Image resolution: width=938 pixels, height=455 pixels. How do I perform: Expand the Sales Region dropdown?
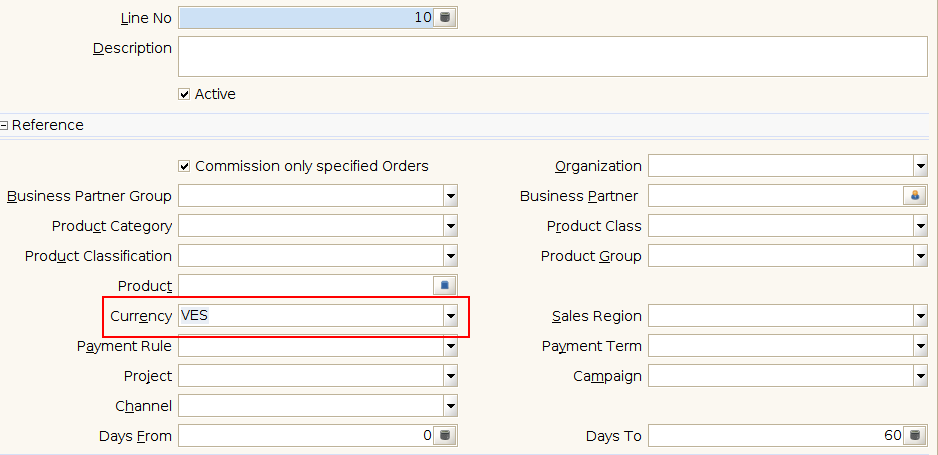[921, 316]
